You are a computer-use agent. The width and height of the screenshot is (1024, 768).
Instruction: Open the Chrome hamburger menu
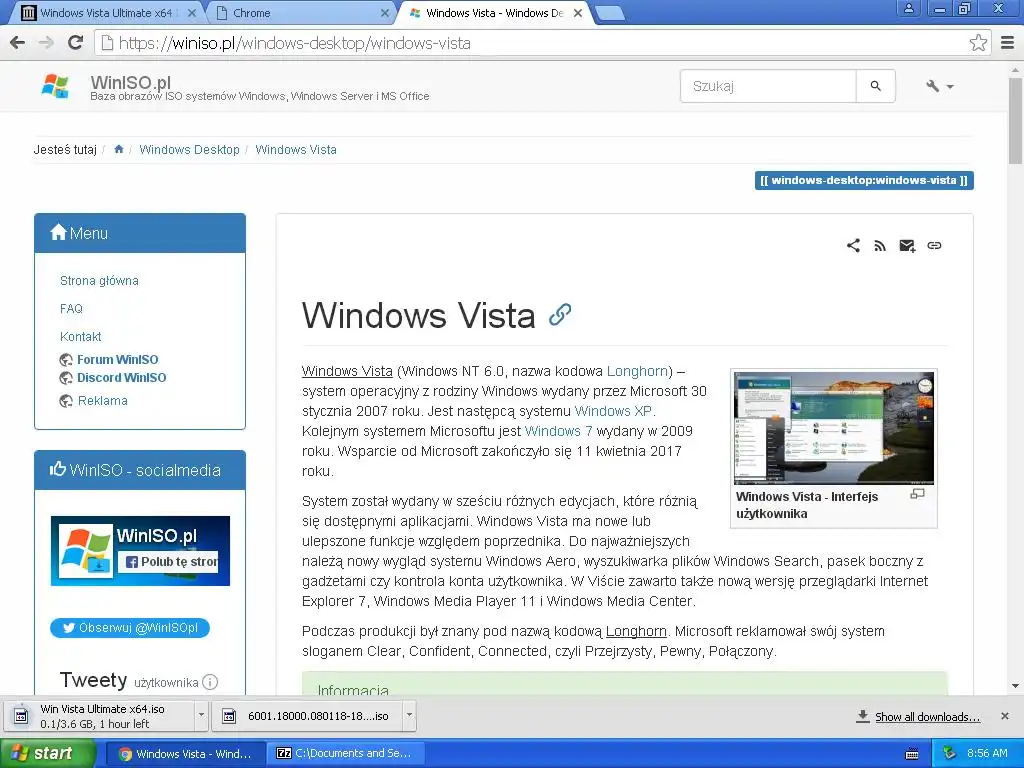[1008, 43]
